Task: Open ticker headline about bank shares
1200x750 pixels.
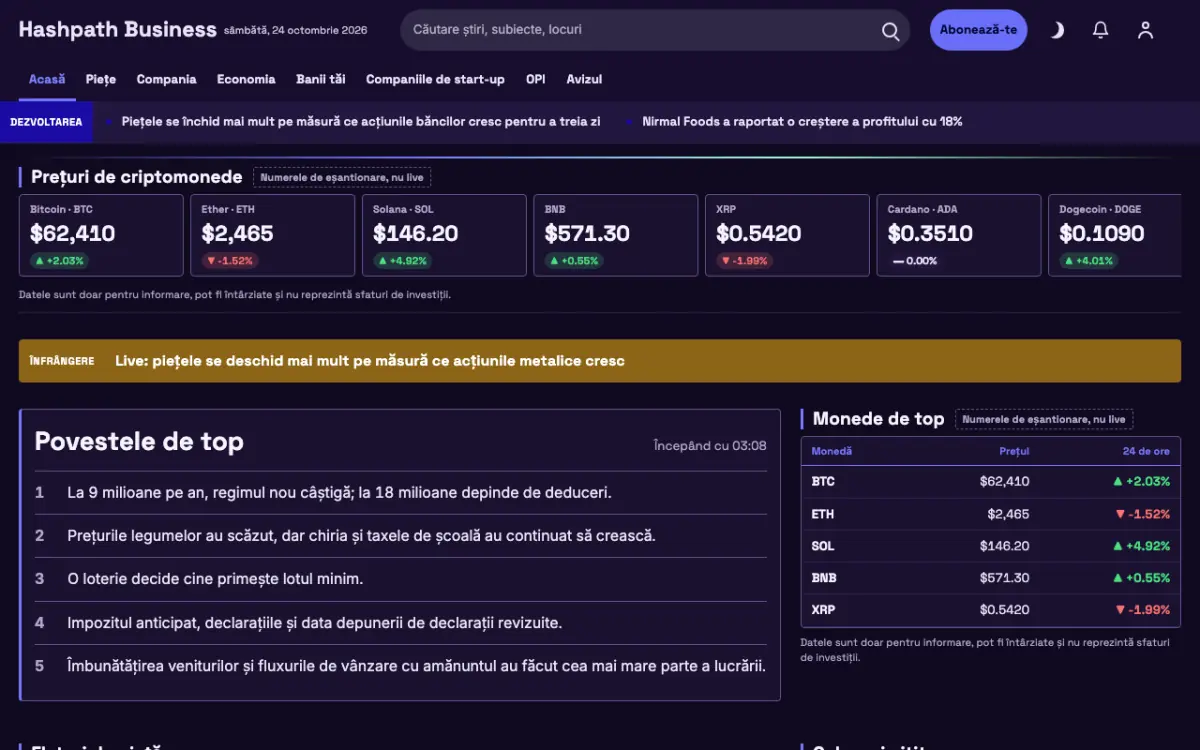Action: [361, 122]
